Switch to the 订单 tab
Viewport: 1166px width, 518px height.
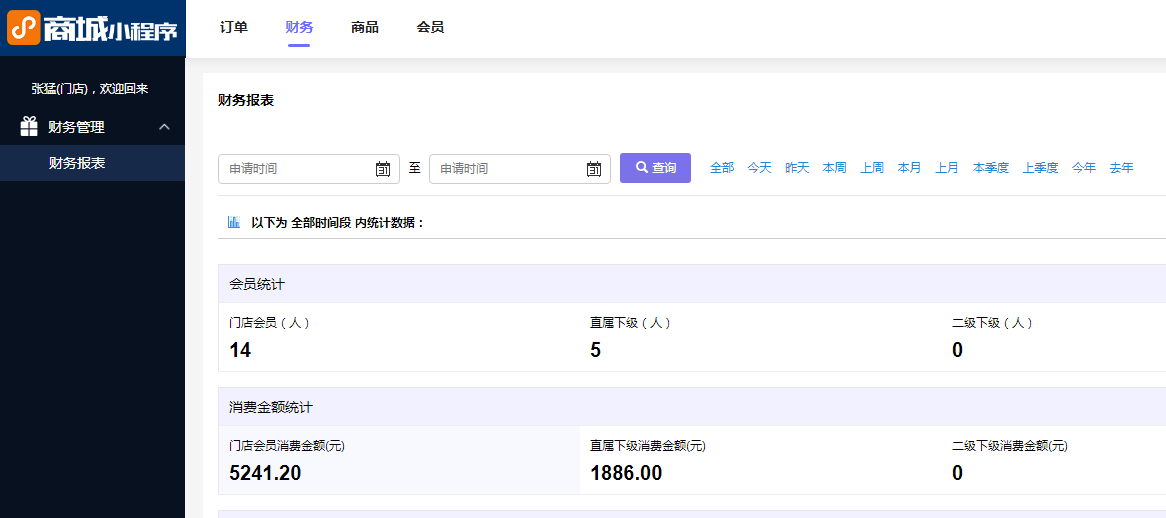pos(233,27)
